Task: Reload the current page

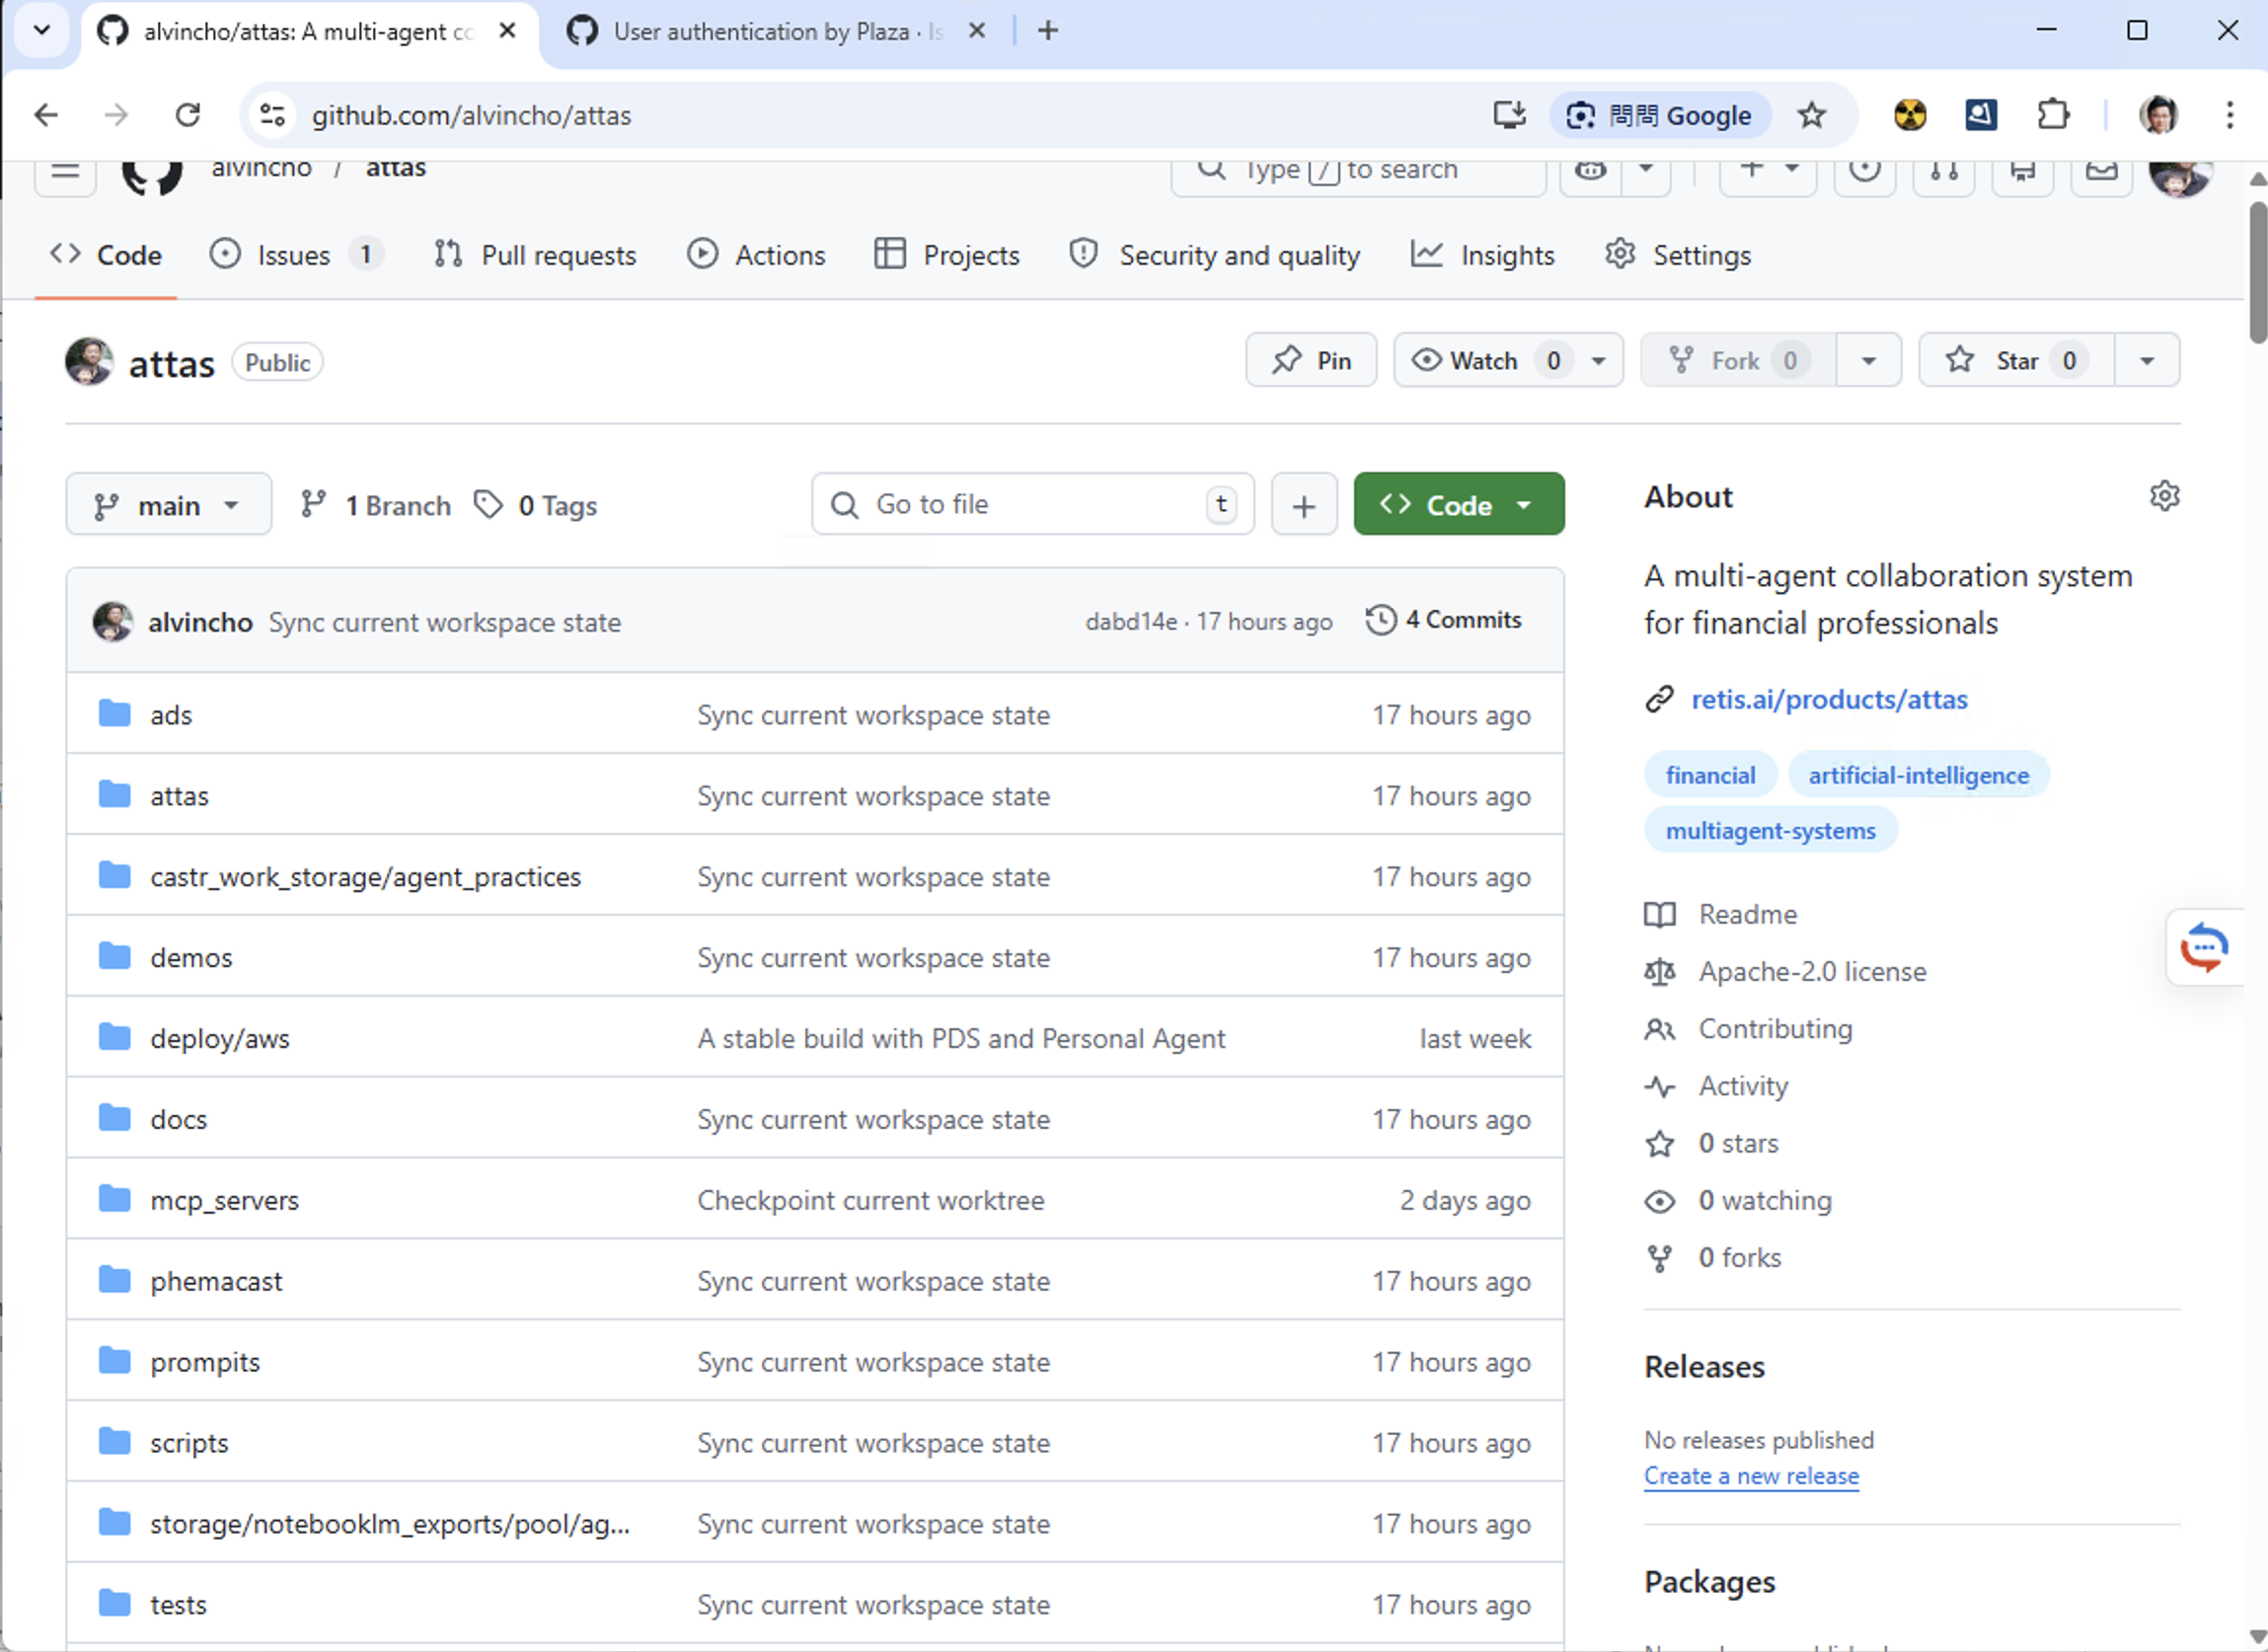Action: click(188, 115)
